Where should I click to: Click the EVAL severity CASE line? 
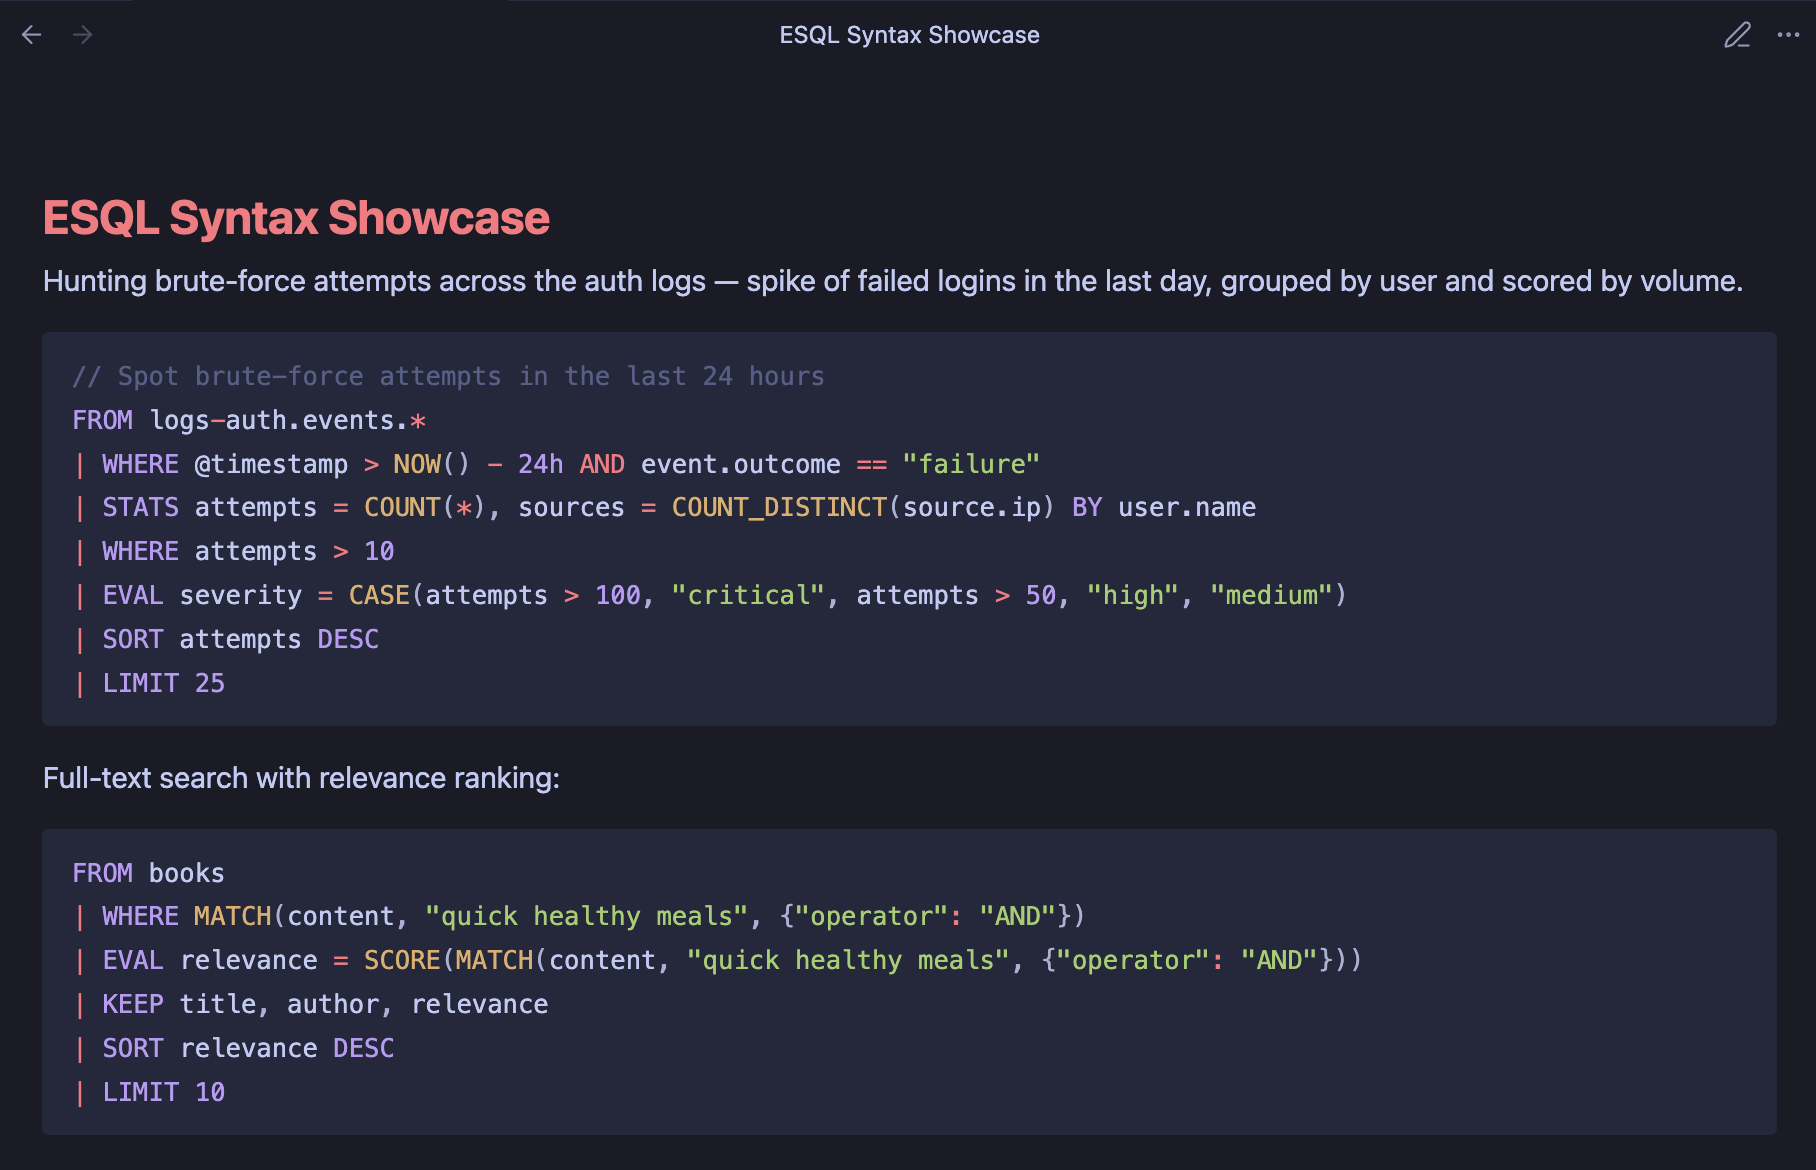point(710,596)
